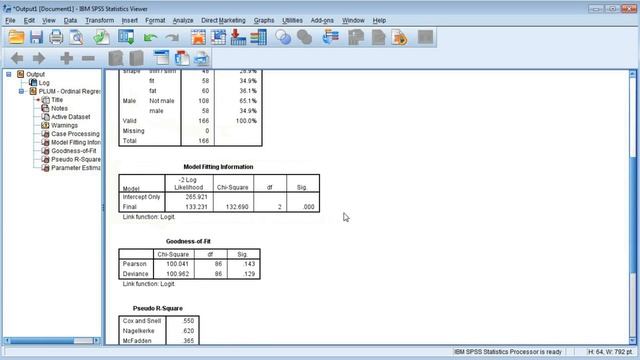Open the Window menu
Image resolution: width=640 pixels, height=360 pixels.
[x=353, y=20]
